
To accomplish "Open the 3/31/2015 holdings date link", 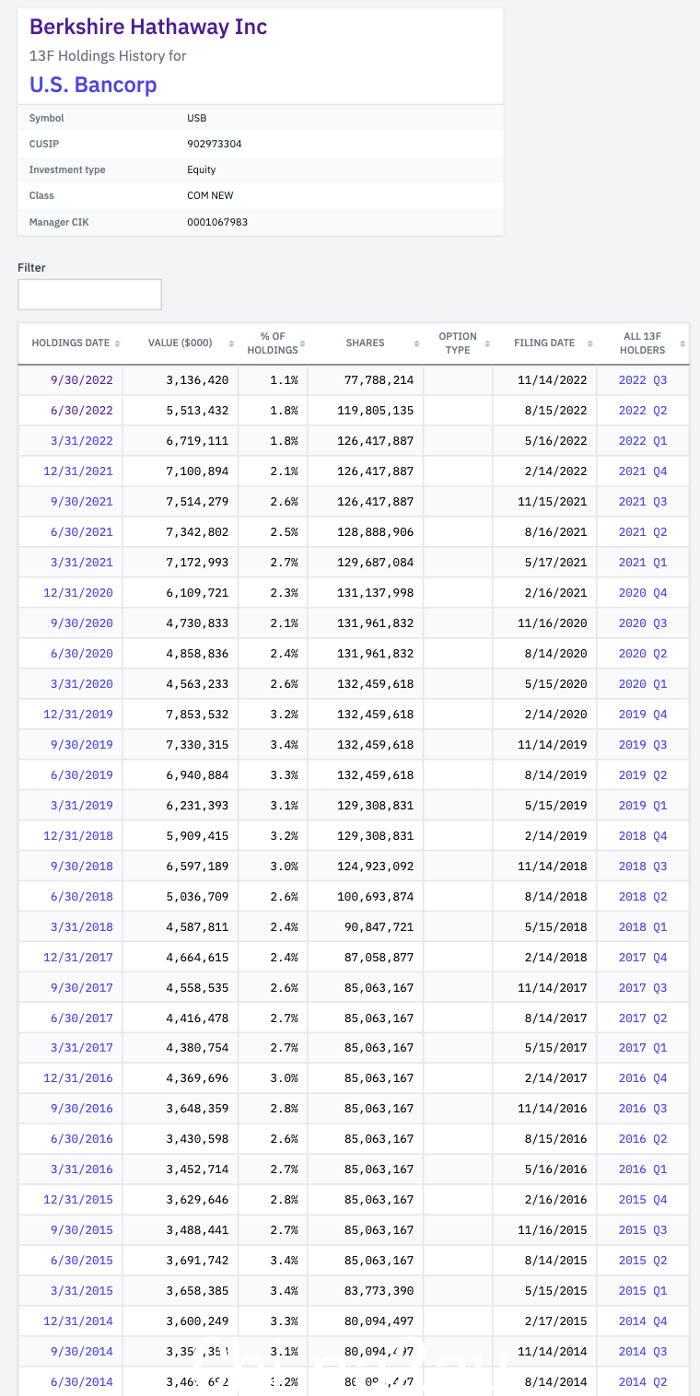I will (x=81, y=1290).
